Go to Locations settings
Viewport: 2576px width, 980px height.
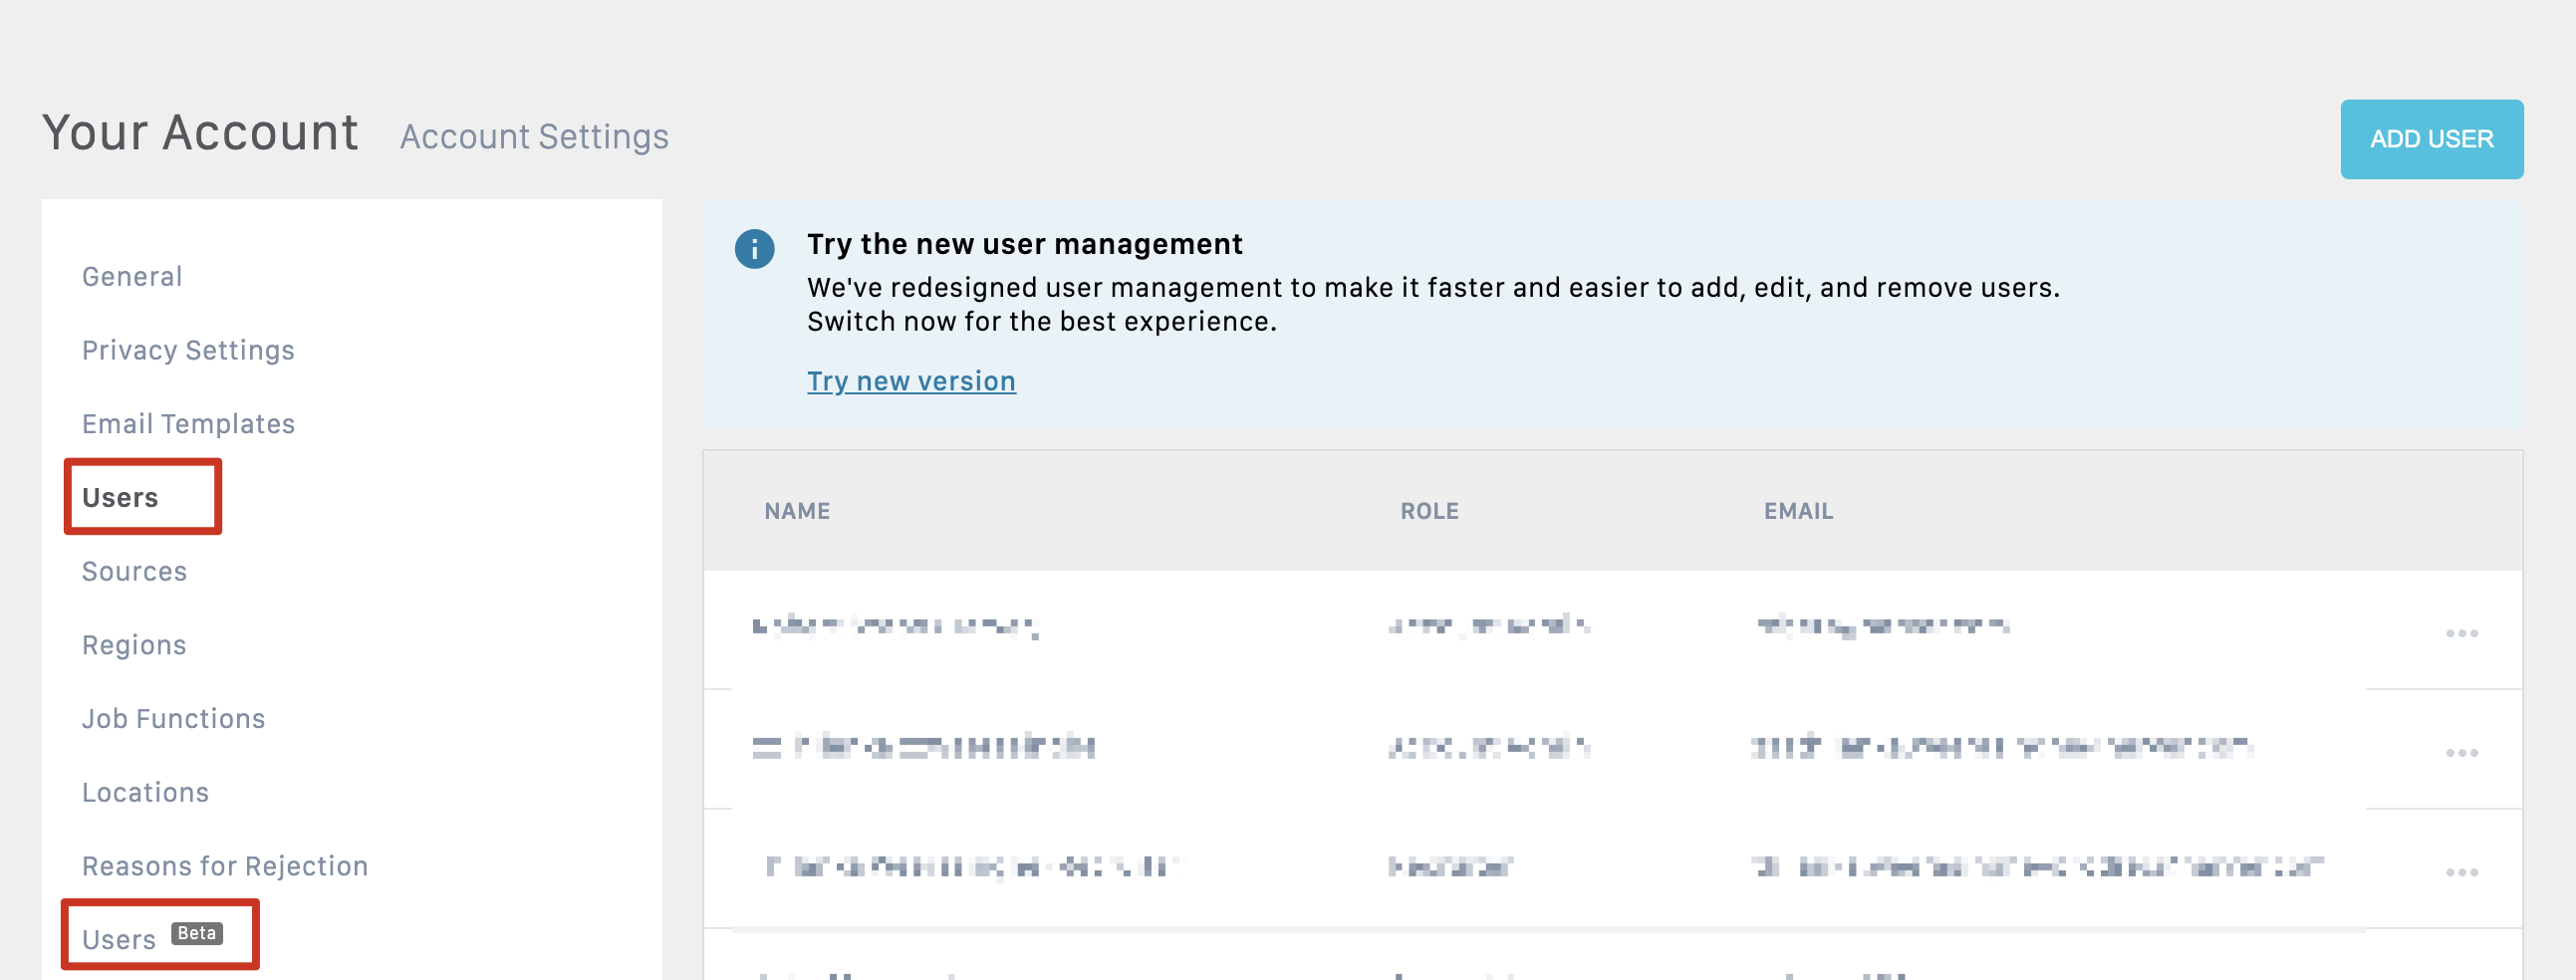[x=145, y=792]
